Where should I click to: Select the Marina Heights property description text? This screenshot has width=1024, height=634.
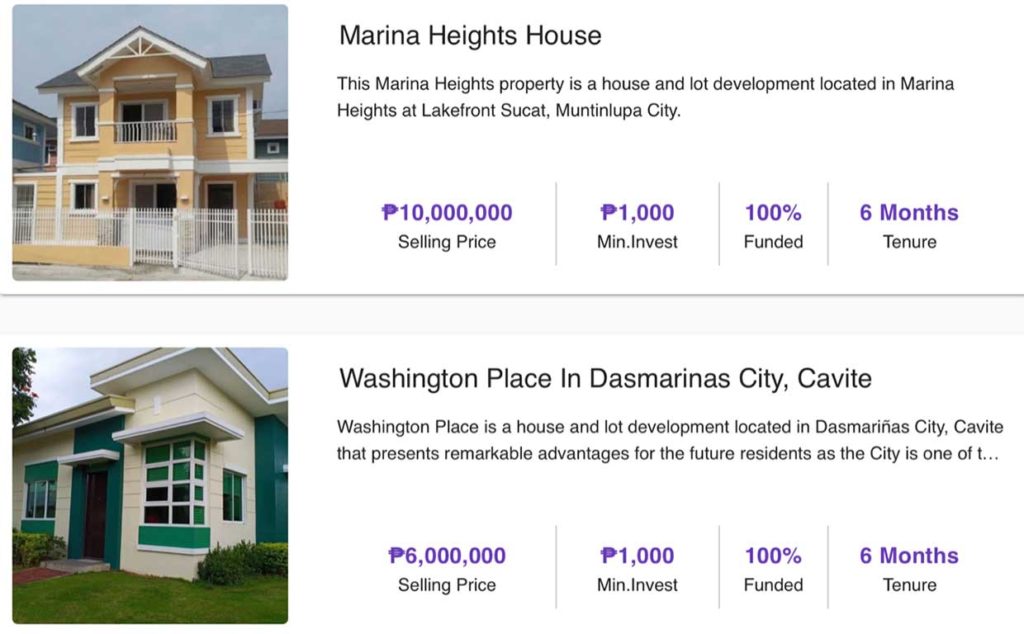pyautogui.click(x=645, y=97)
